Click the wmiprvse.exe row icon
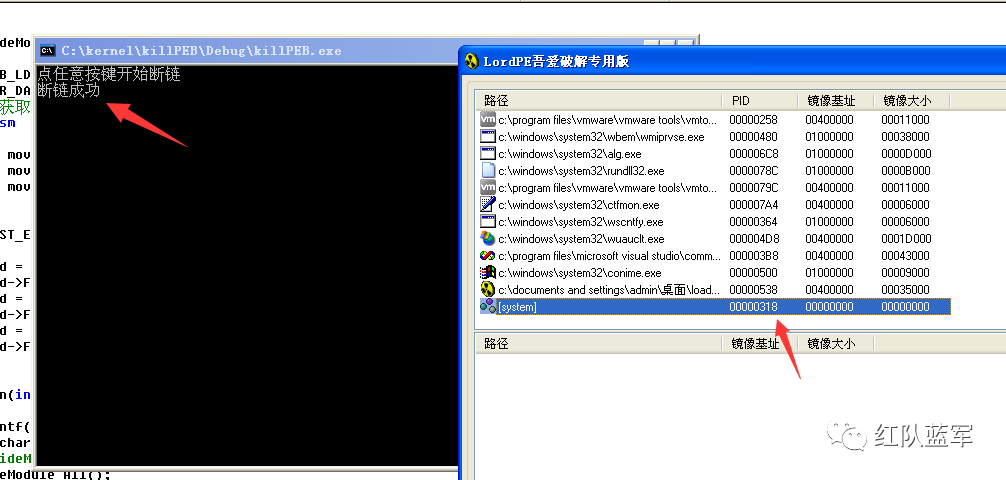1006x480 pixels. click(488, 137)
